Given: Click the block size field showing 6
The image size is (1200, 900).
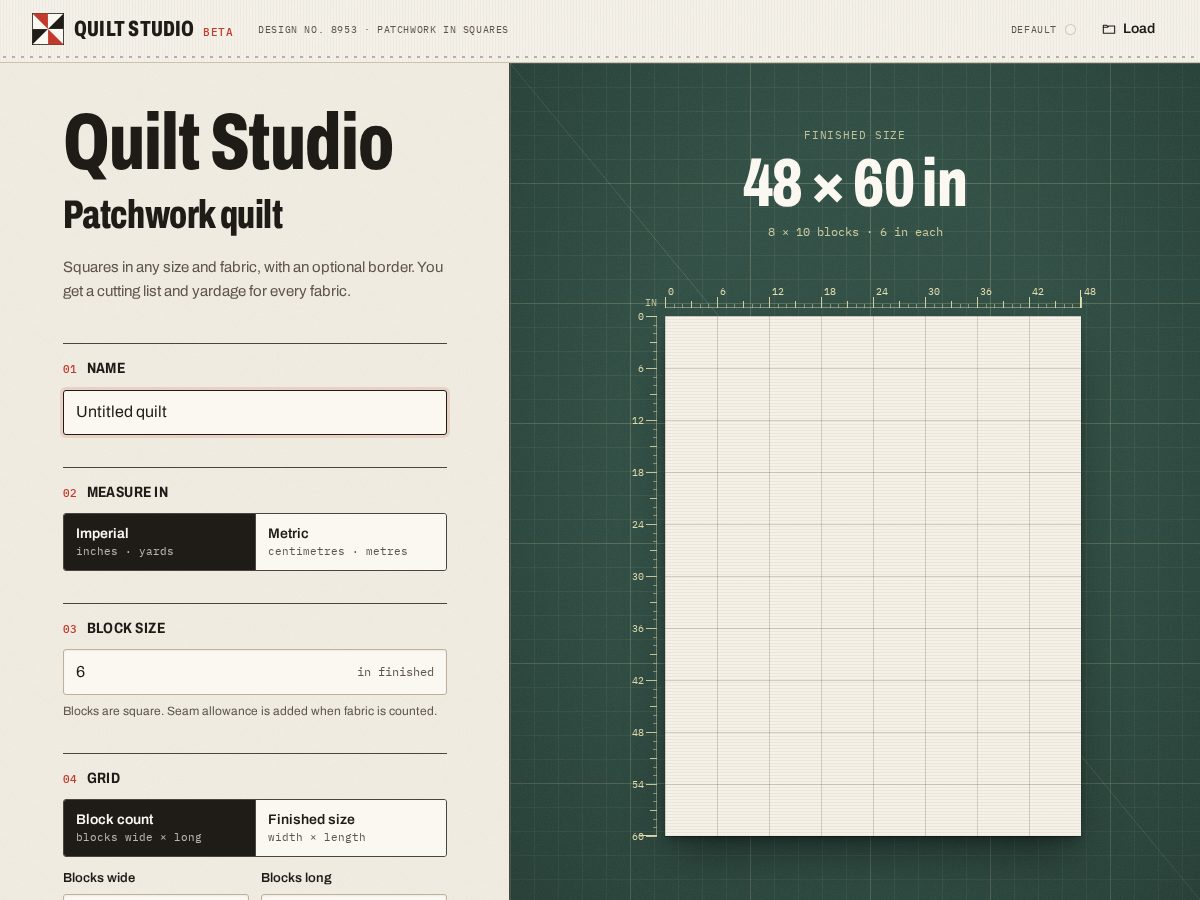Looking at the screenshot, I should pos(255,672).
